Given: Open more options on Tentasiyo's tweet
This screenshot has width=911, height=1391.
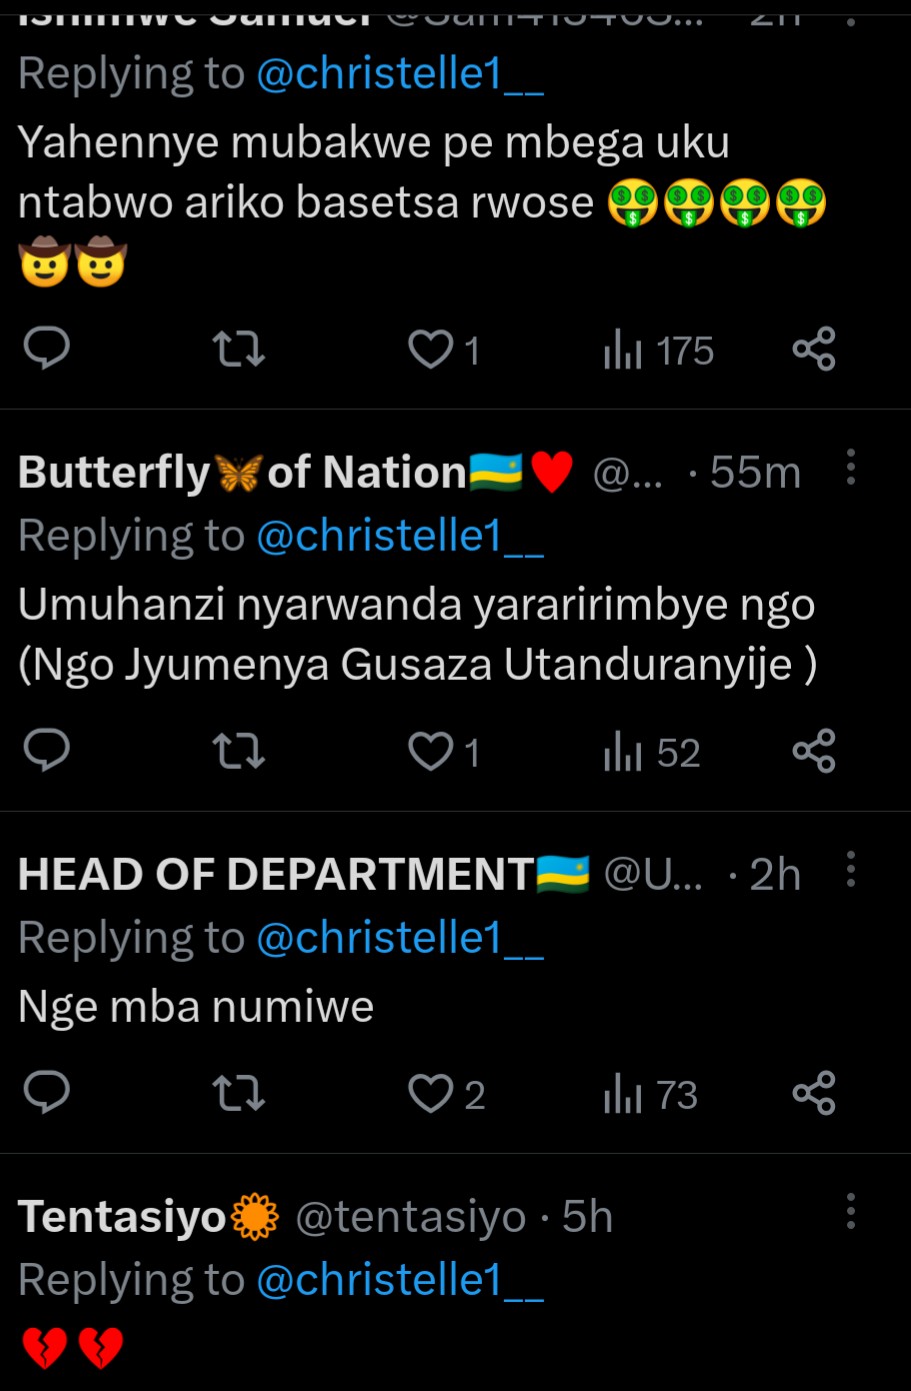Looking at the screenshot, I should coord(851,1211).
